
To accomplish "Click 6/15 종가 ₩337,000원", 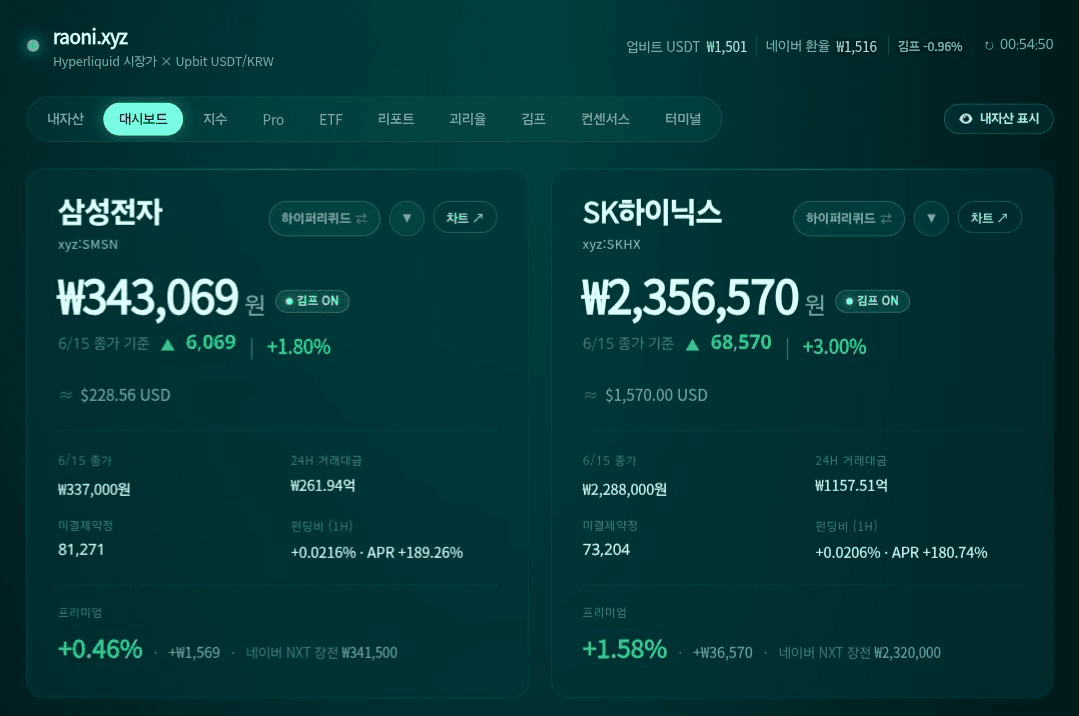I will pos(94,489).
